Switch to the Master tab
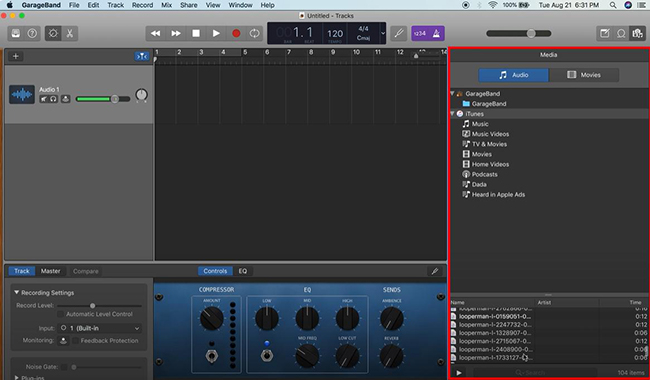 pyautogui.click(x=50, y=271)
